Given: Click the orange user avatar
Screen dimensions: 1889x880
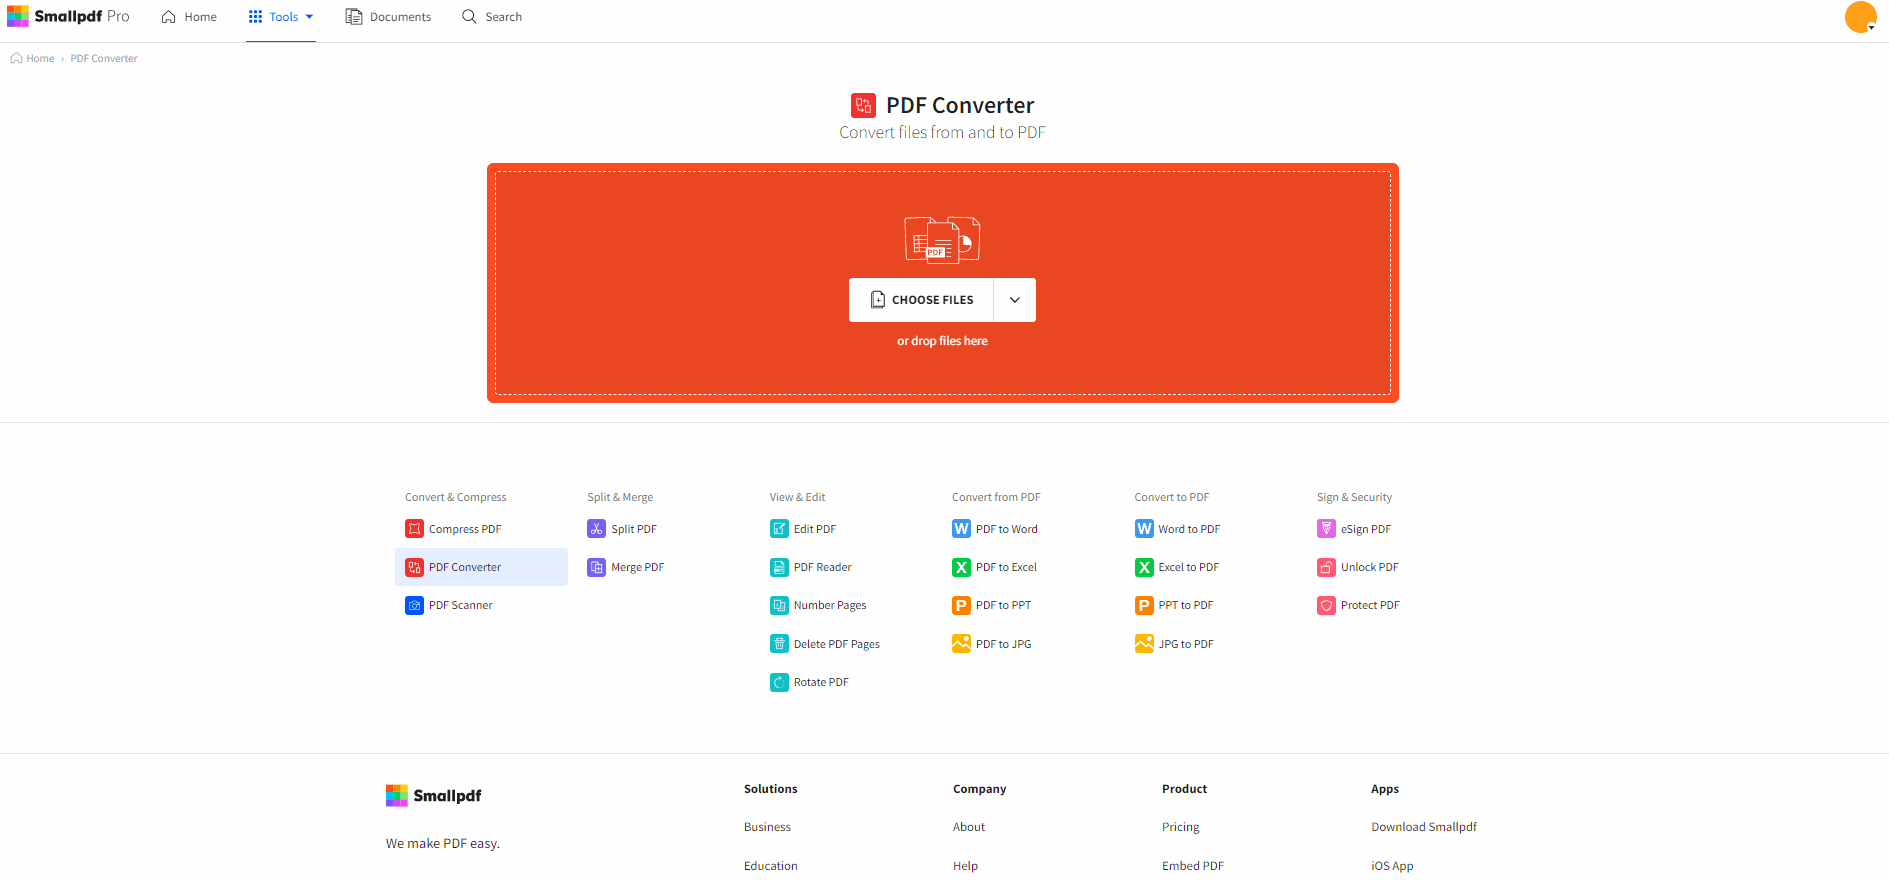Looking at the screenshot, I should coord(1860,17).
